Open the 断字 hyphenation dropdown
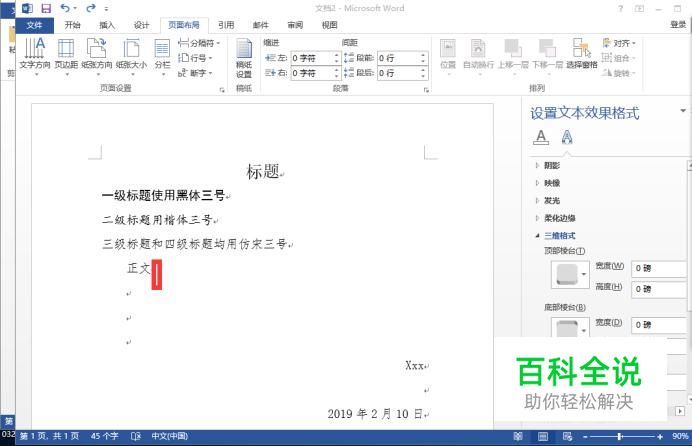The image size is (692, 446). (x=195, y=73)
